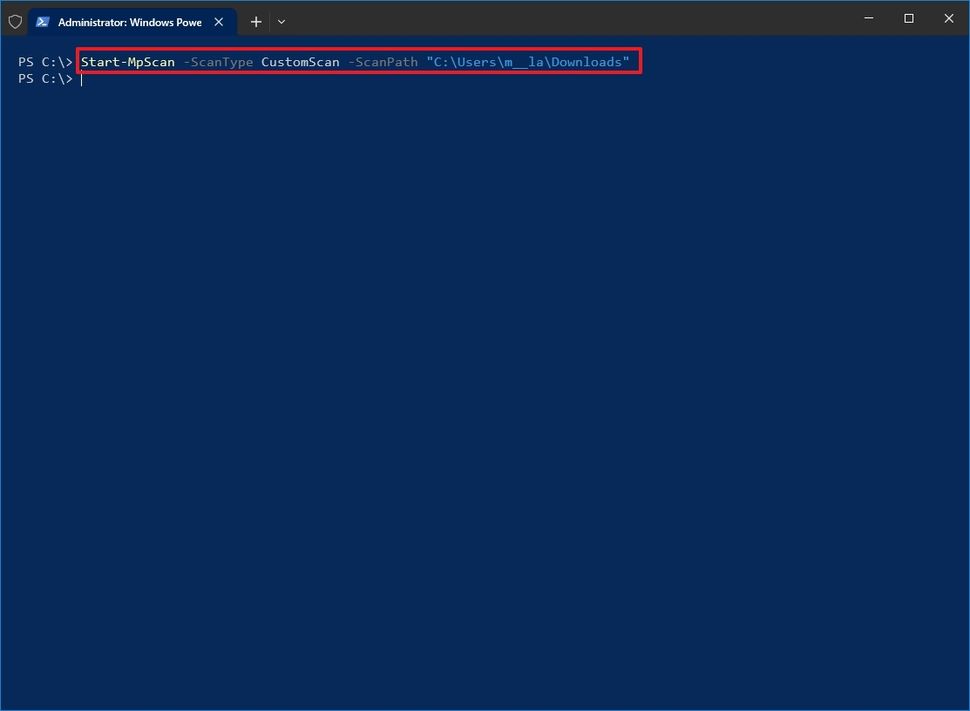Minimize the Windows Terminal window
This screenshot has width=970, height=711.
(x=868, y=18)
